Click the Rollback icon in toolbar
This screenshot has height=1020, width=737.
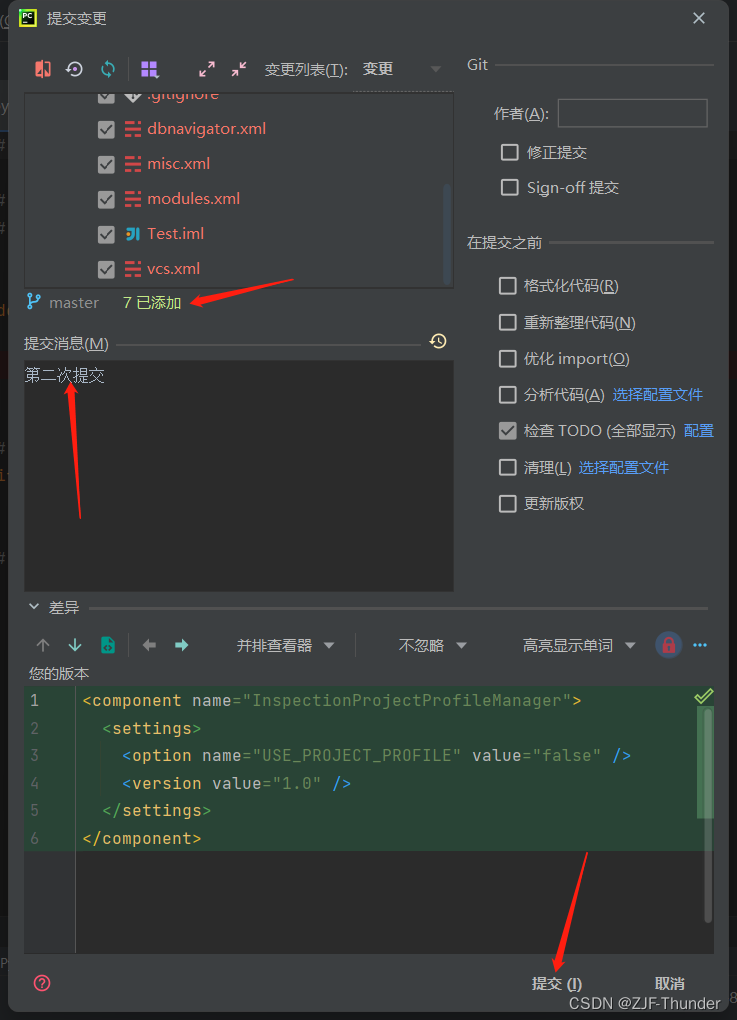[x=74, y=69]
